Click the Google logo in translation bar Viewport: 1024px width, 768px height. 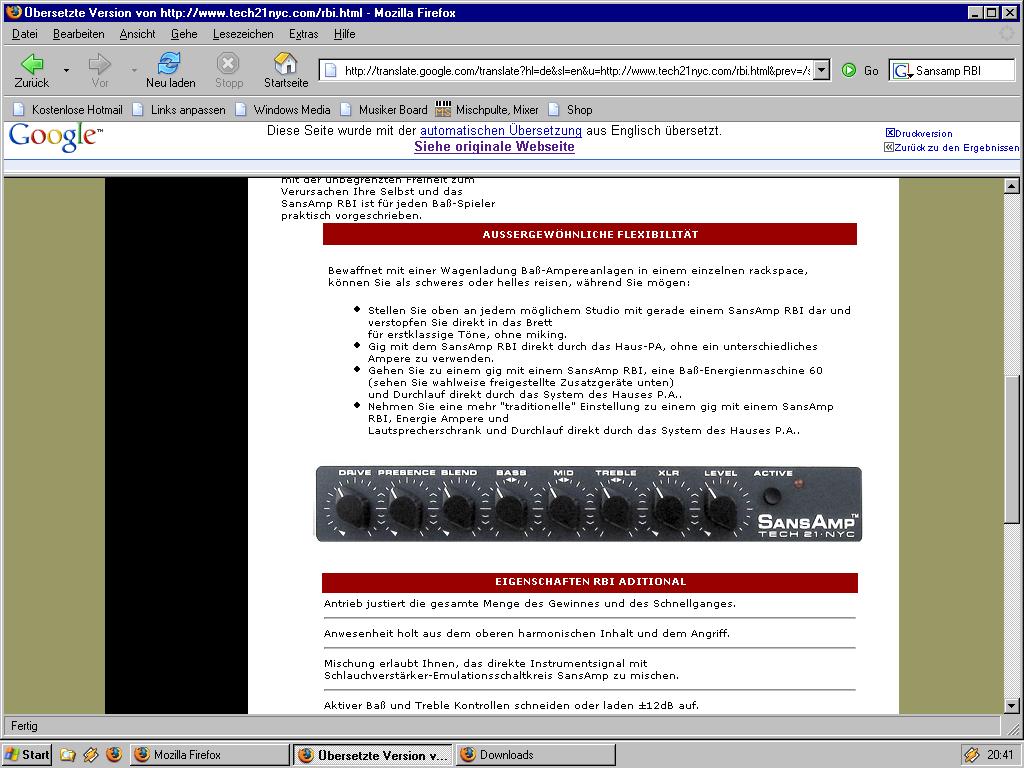pyautogui.click(x=55, y=137)
